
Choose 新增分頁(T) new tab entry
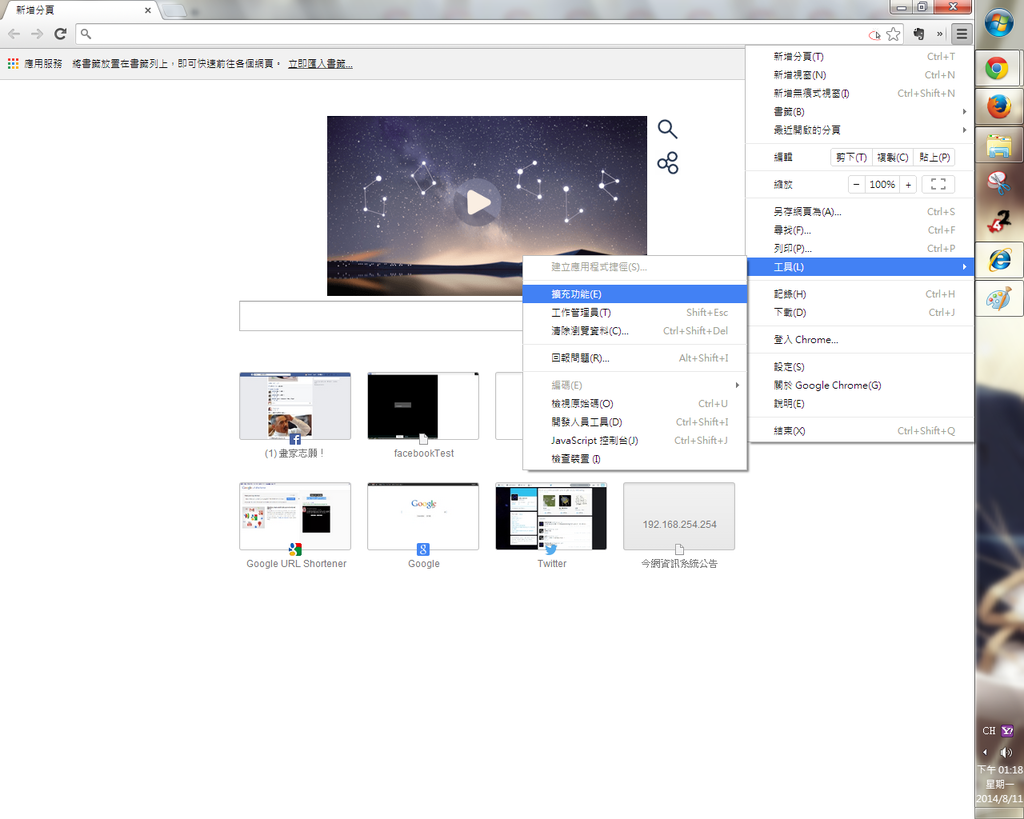click(x=860, y=57)
